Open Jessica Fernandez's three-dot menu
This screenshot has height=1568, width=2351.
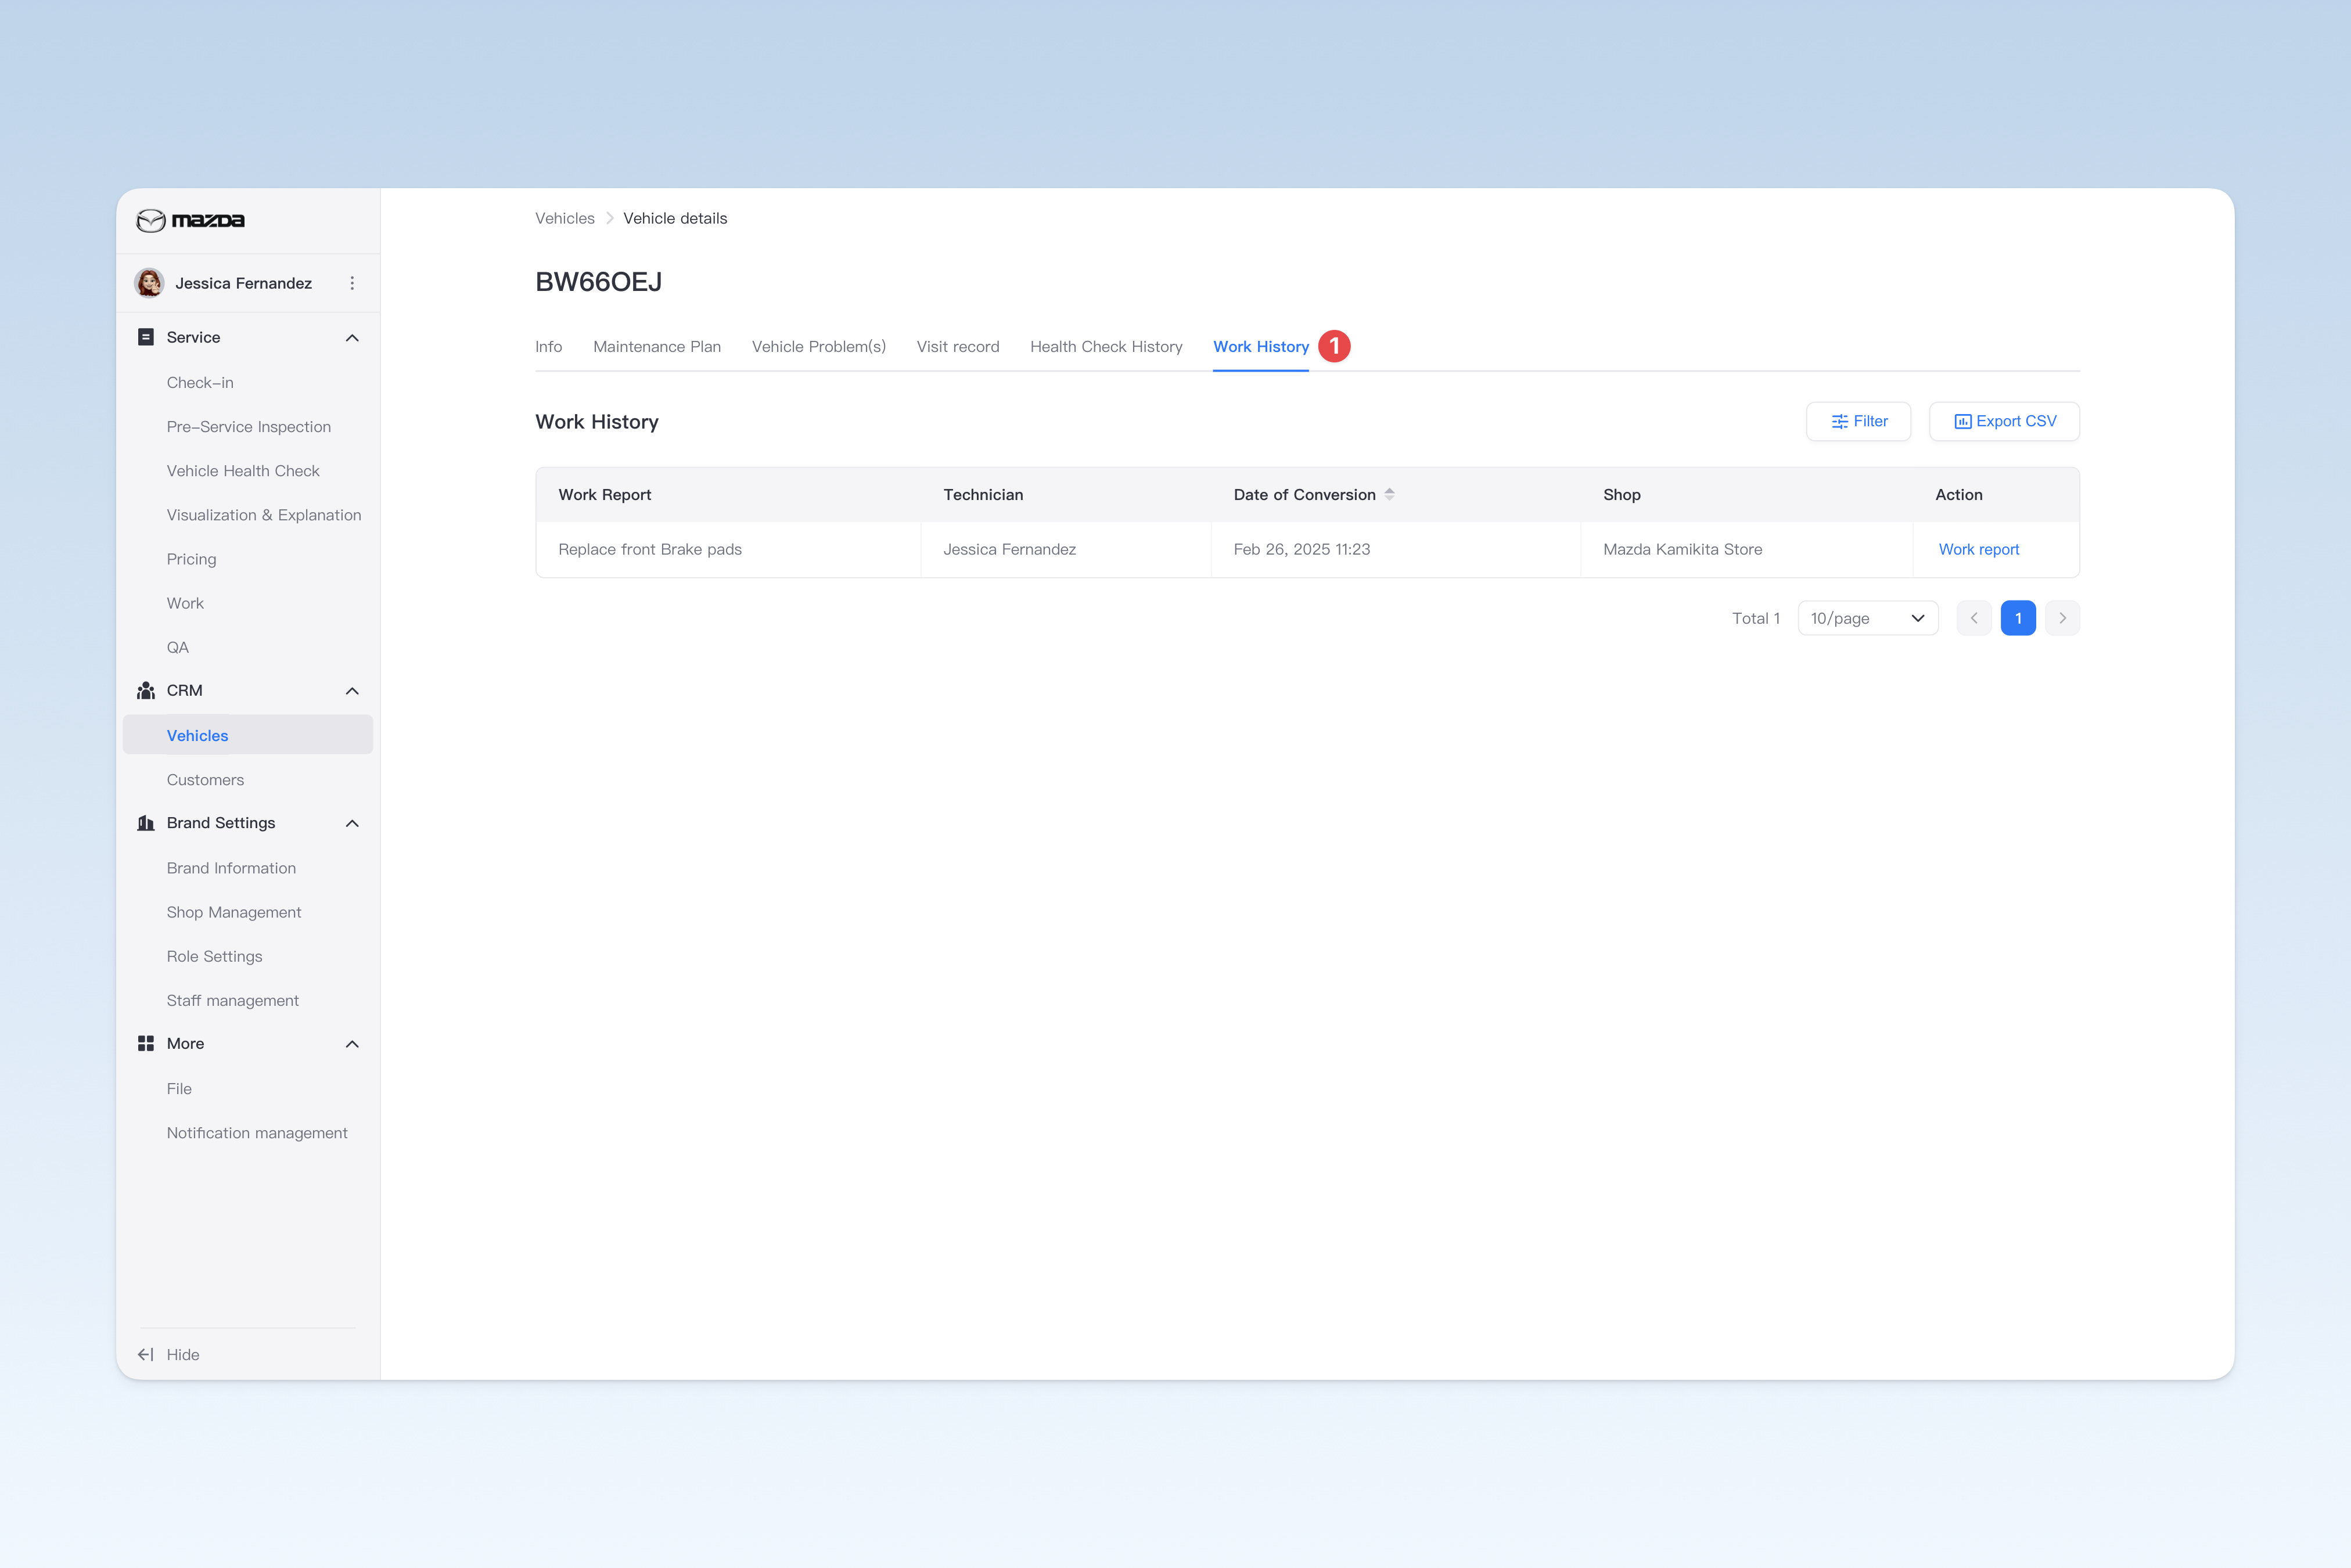pyautogui.click(x=352, y=283)
